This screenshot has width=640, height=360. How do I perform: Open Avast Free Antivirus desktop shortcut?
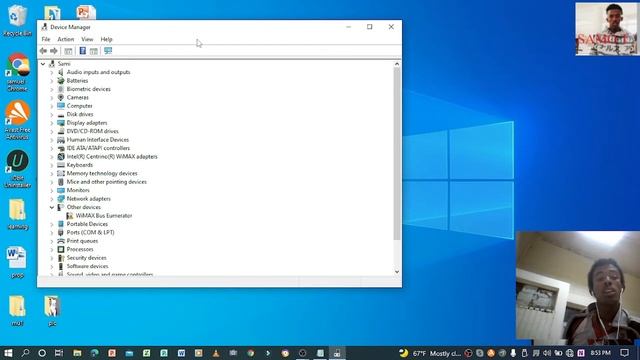pyautogui.click(x=17, y=120)
